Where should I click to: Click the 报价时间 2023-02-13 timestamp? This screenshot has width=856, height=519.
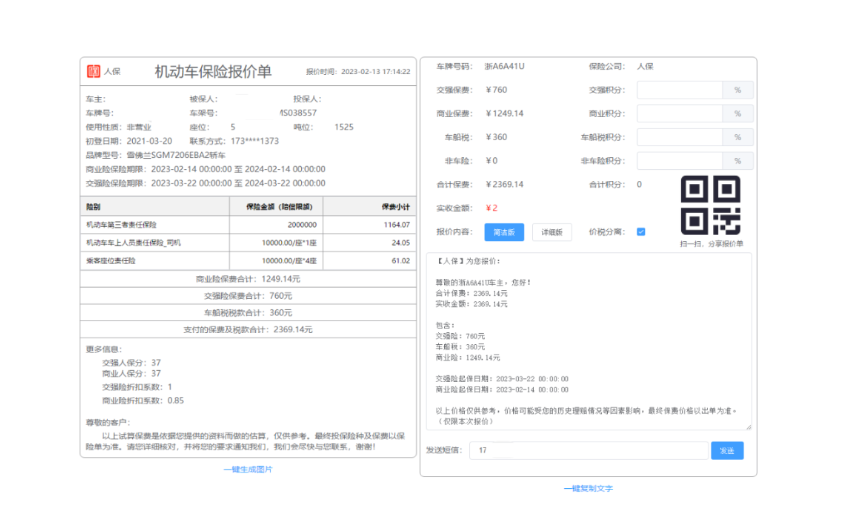[x=376, y=71]
